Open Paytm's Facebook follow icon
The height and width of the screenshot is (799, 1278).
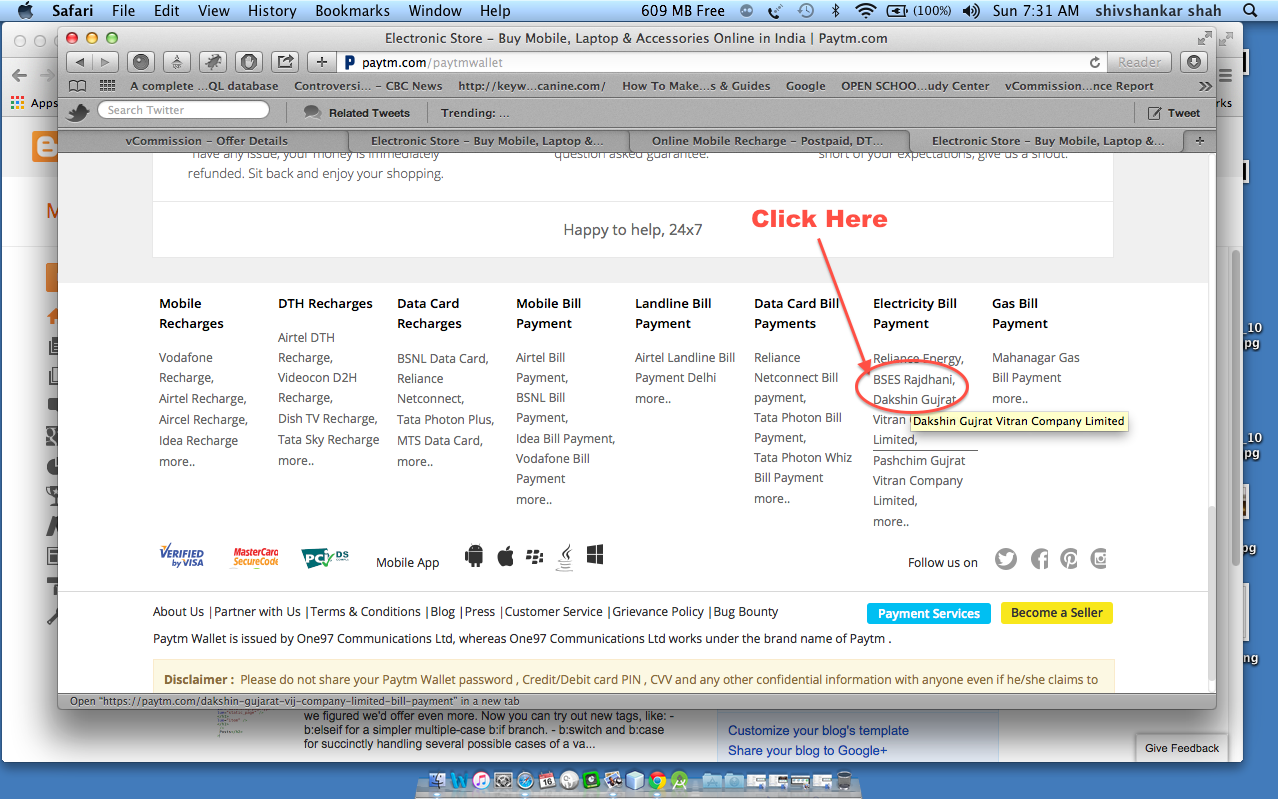[x=1039, y=559]
